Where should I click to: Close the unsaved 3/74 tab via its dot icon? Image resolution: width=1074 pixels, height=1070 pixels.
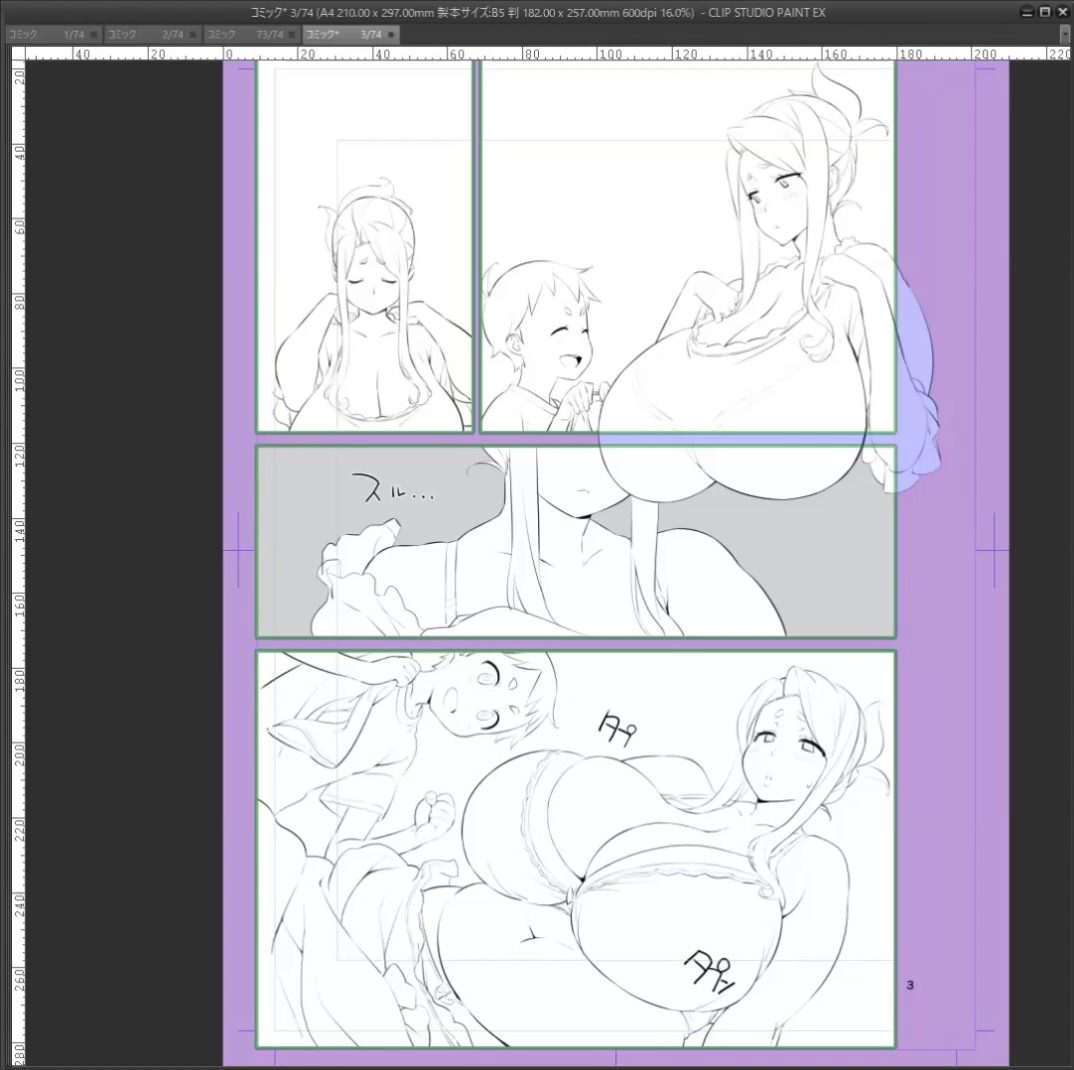[x=391, y=34]
